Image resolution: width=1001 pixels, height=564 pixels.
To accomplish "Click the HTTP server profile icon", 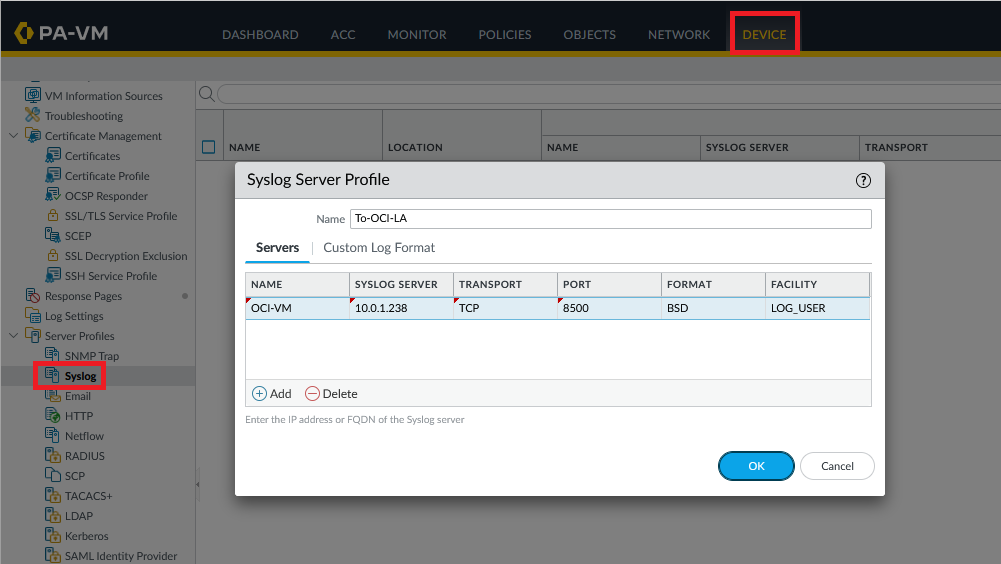I will pos(53,416).
